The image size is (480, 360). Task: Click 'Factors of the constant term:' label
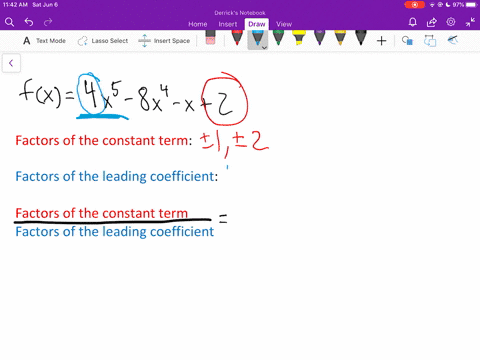[x=104, y=140]
